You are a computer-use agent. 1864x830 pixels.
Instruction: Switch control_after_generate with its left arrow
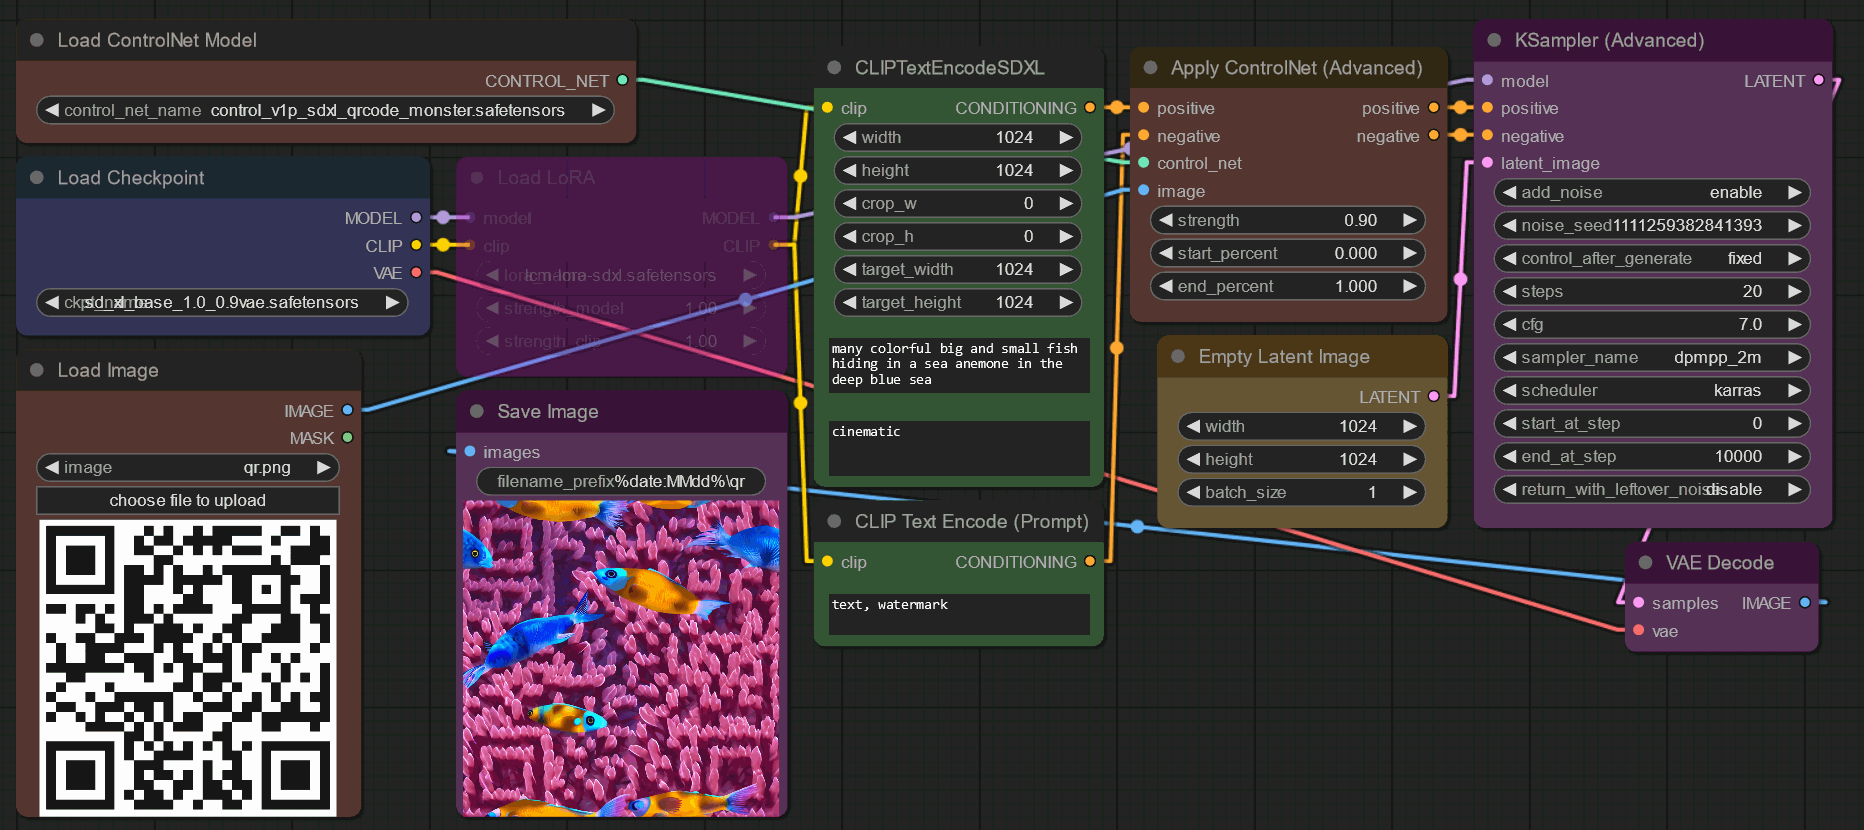coord(1510,258)
